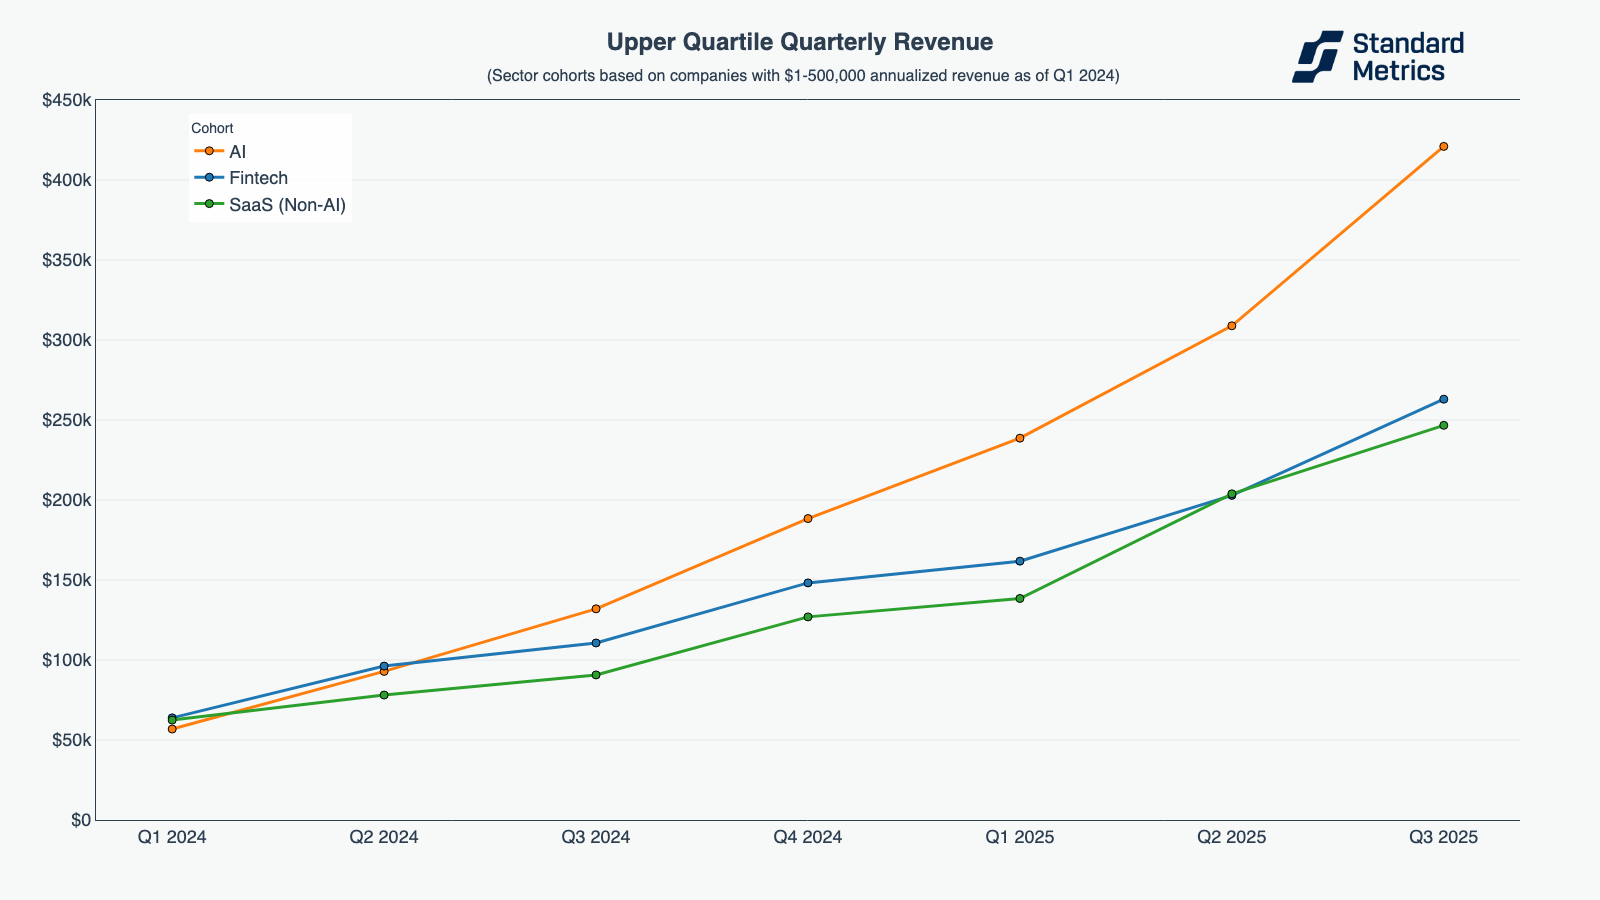
Task: Select SaaS (Non-AI) marker at Q2 2024
Action: [x=384, y=695]
